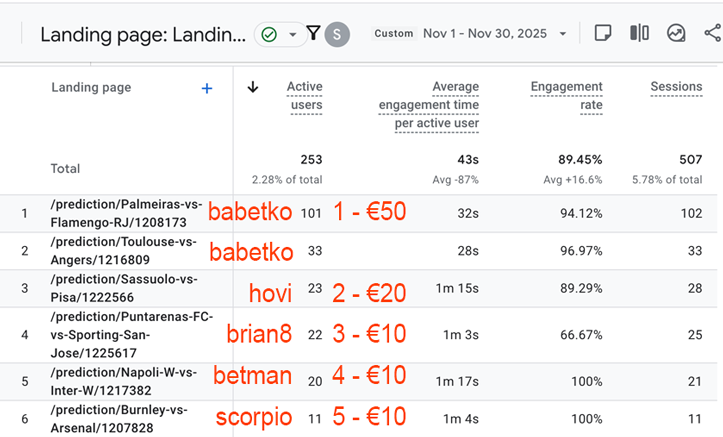The image size is (723, 437).
Task: Click the green checkmark status icon
Action: [268, 34]
